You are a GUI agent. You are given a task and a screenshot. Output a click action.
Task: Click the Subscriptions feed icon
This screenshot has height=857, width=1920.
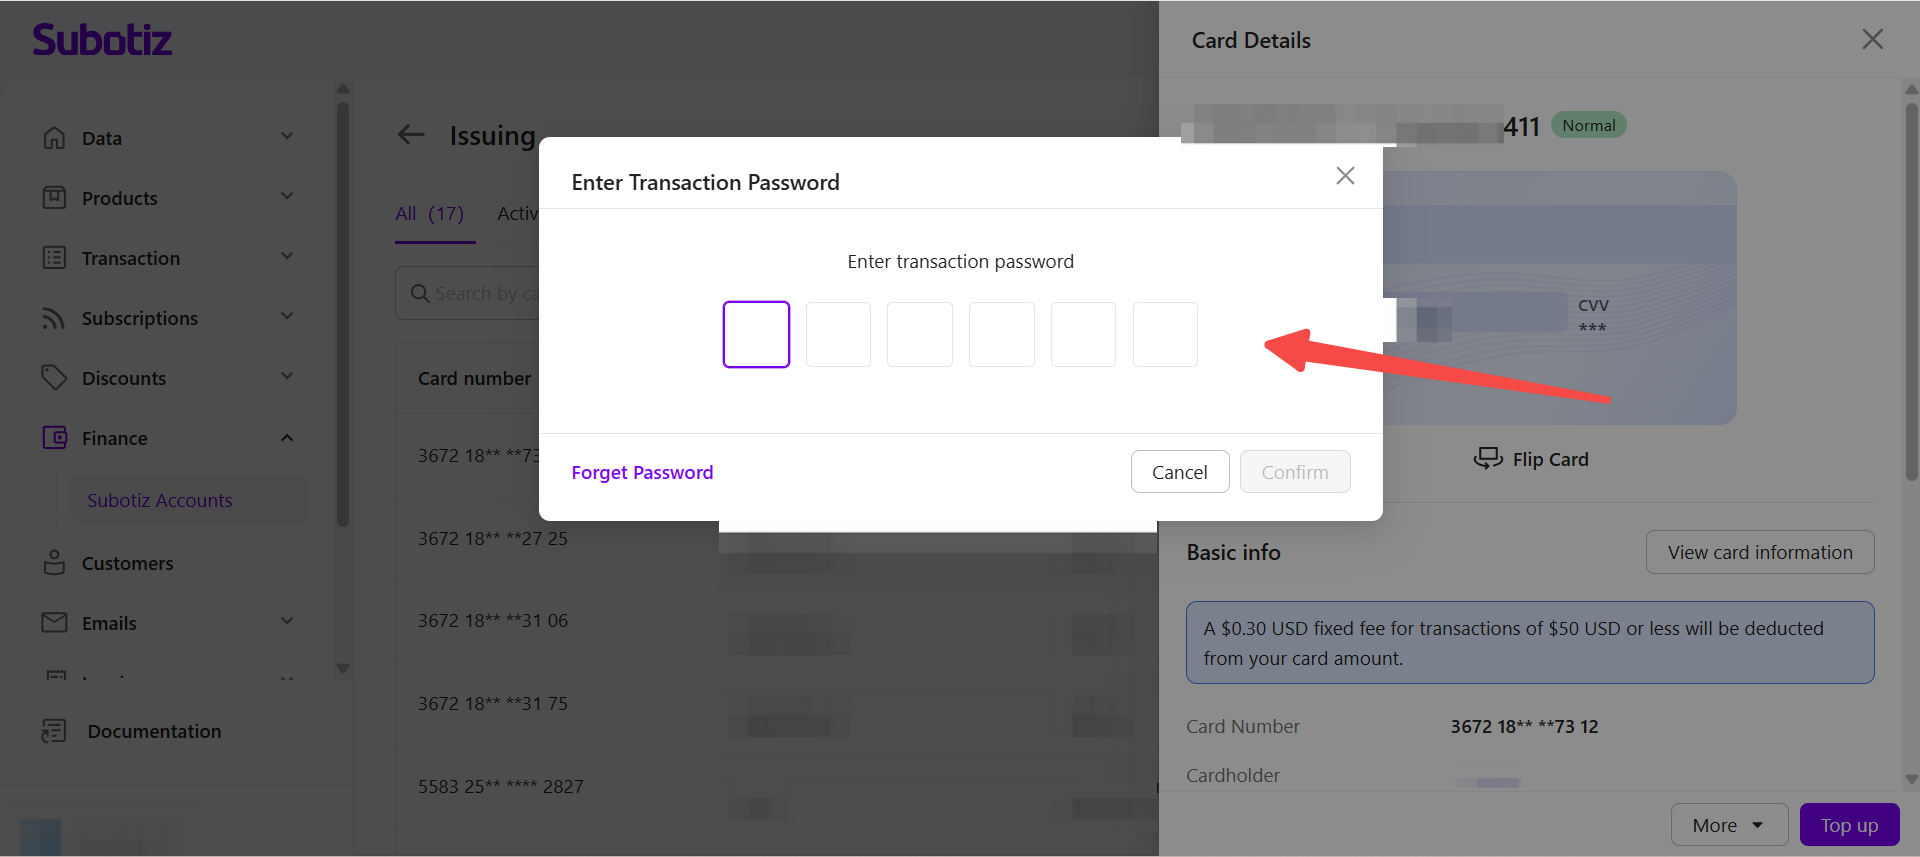[54, 318]
